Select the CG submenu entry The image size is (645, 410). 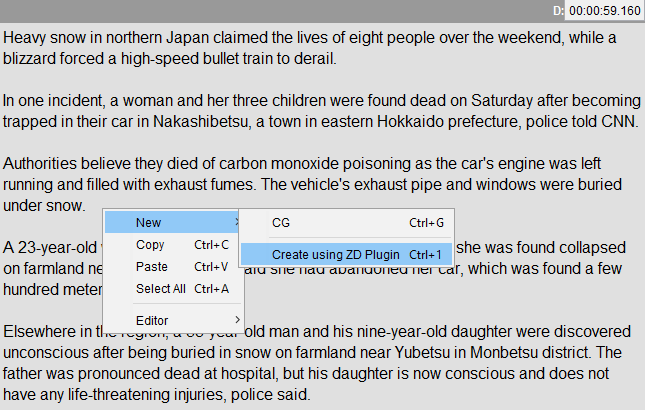tap(281, 222)
